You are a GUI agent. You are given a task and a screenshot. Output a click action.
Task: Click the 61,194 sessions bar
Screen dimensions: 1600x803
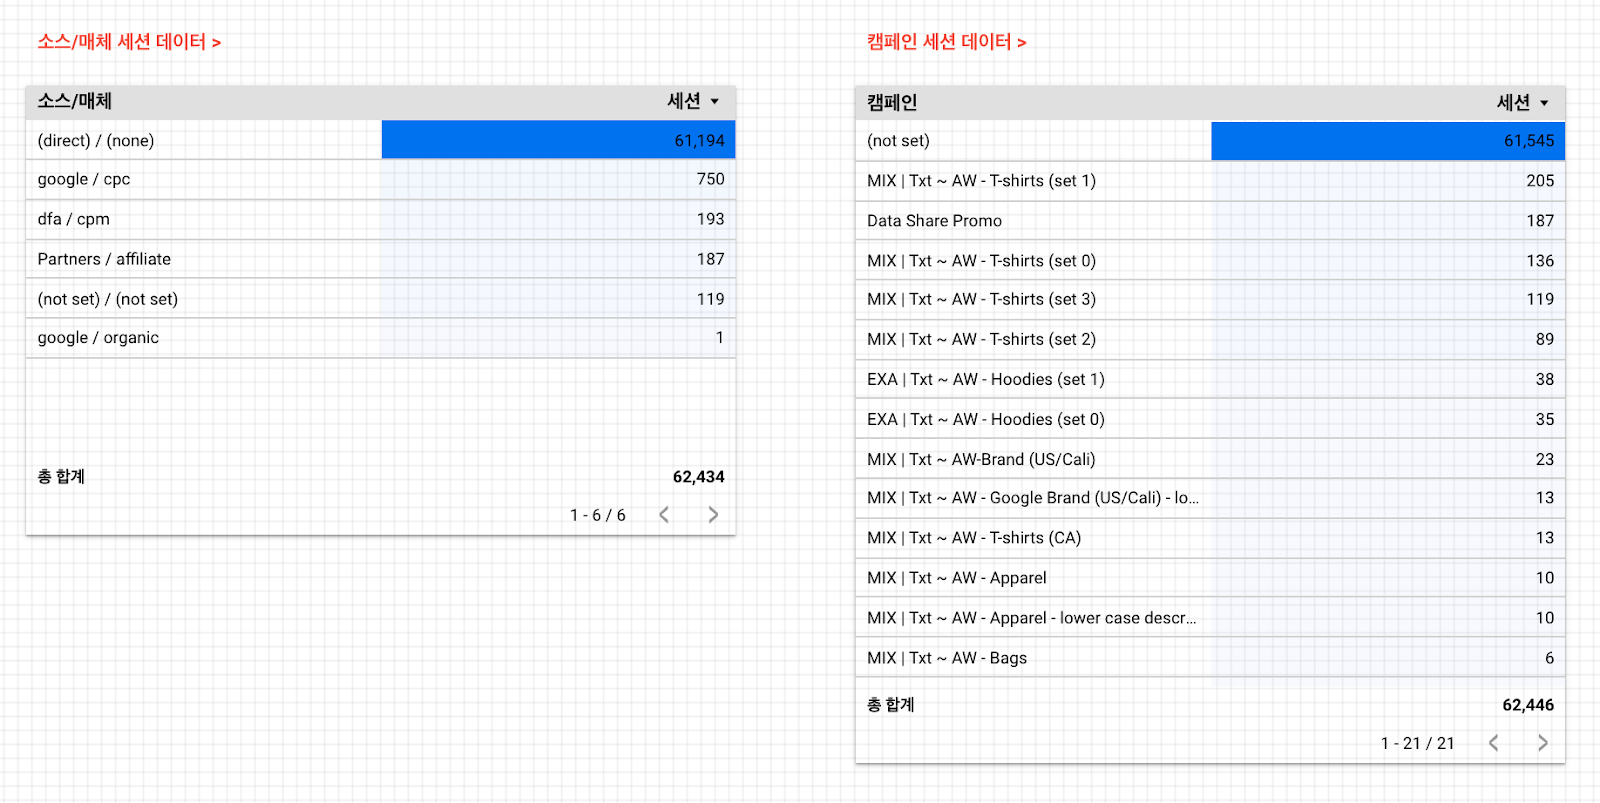point(559,140)
